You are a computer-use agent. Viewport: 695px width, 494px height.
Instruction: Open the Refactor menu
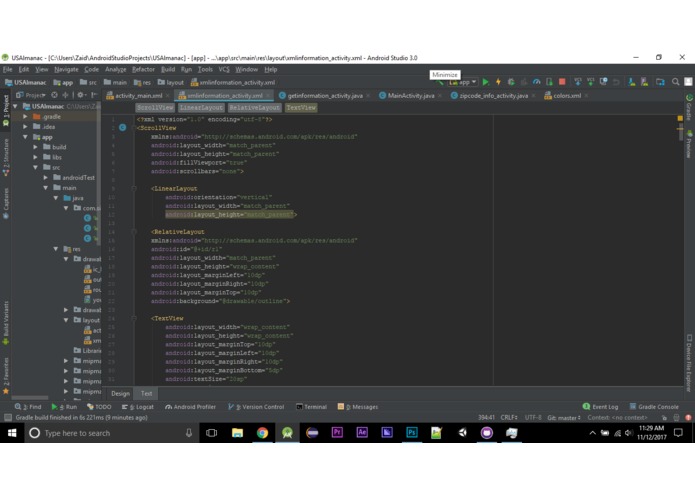[143, 70]
